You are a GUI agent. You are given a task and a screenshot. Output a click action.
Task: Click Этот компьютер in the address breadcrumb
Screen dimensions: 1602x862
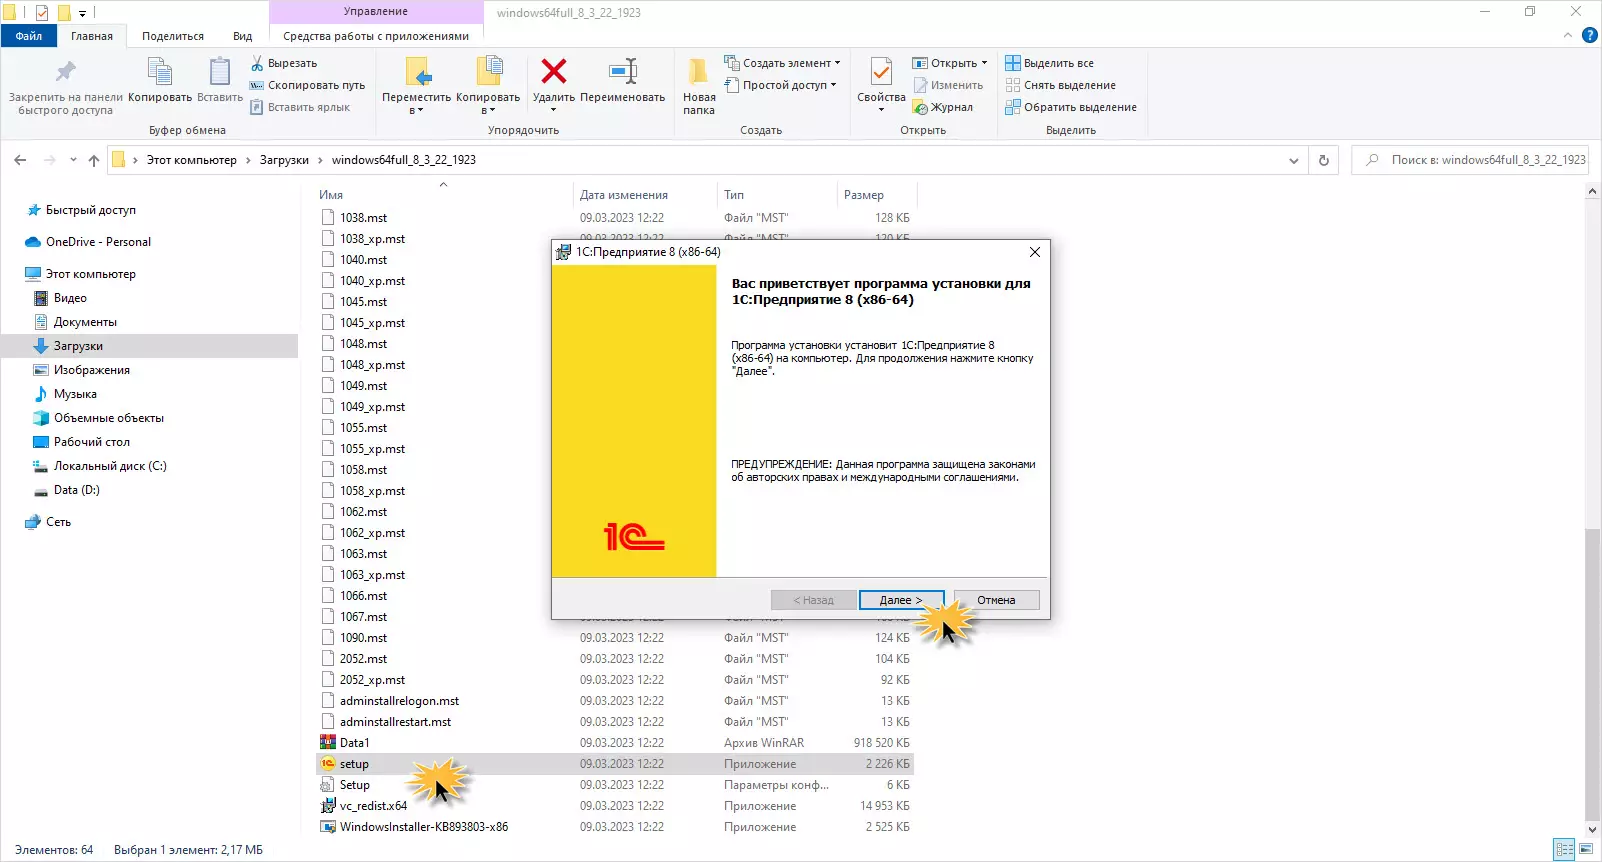192,160
